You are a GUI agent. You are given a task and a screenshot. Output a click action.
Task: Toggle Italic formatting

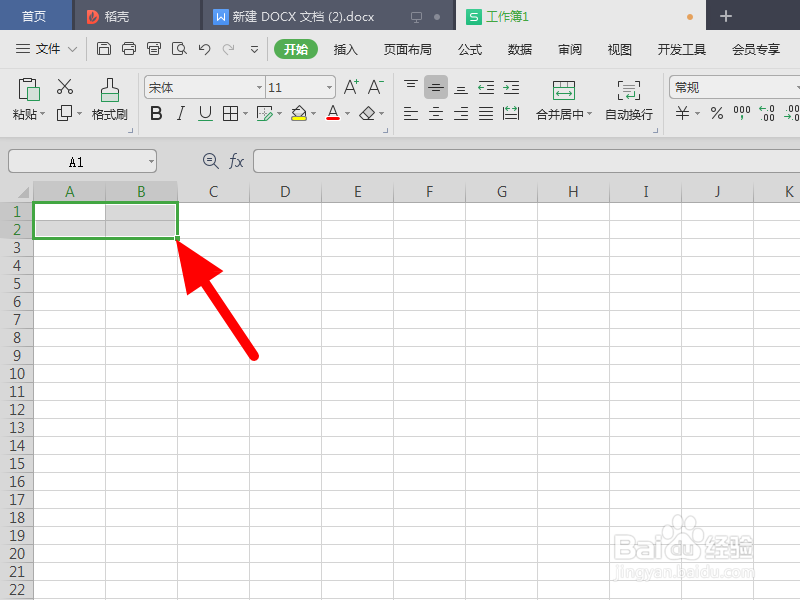(x=181, y=113)
